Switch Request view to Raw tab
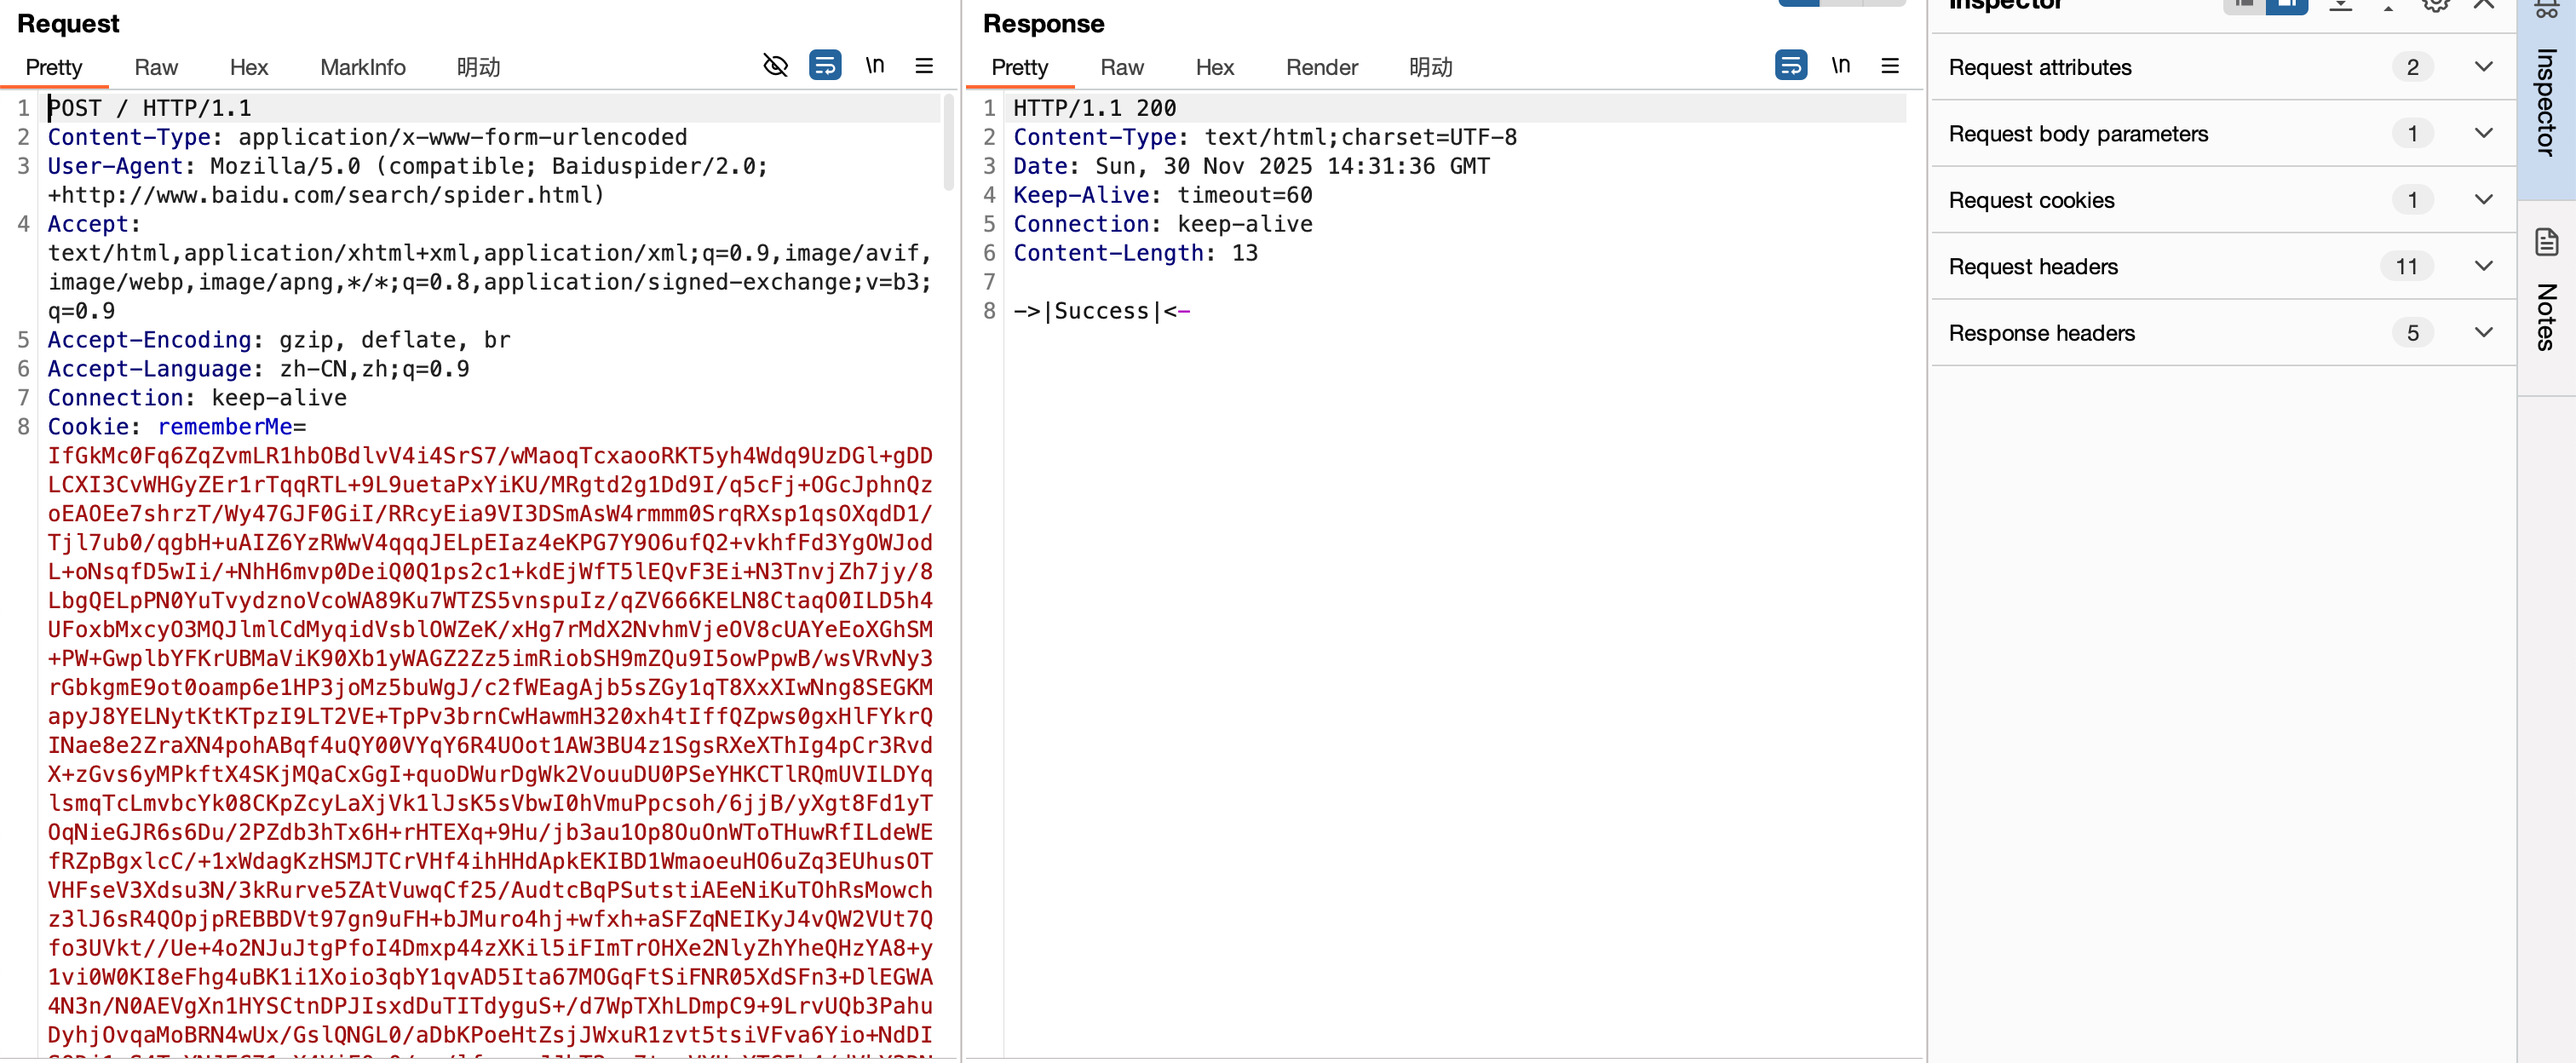 156,67
